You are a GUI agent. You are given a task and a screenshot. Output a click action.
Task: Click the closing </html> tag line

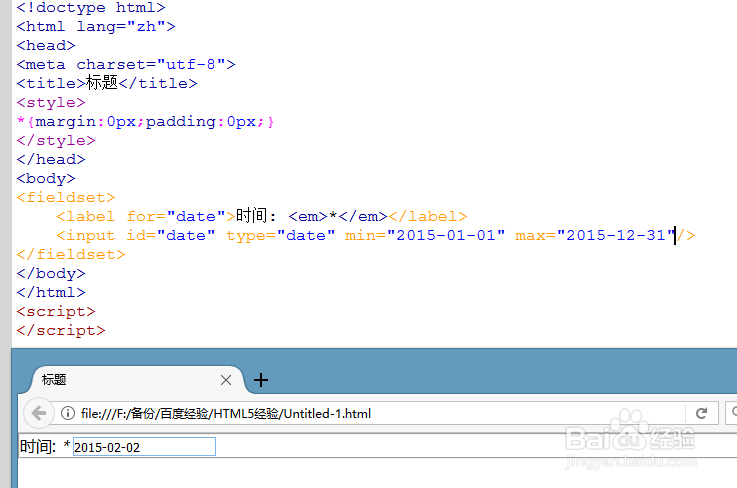(x=51, y=292)
